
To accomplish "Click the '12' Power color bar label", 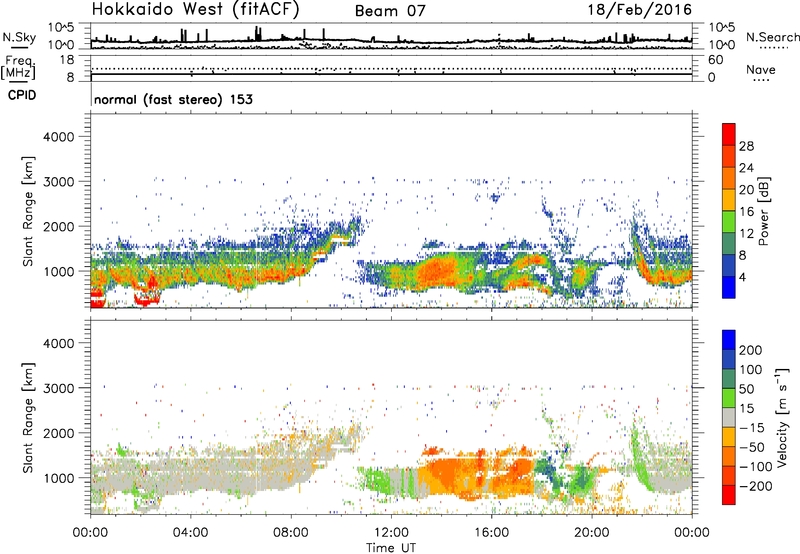I will (746, 234).
